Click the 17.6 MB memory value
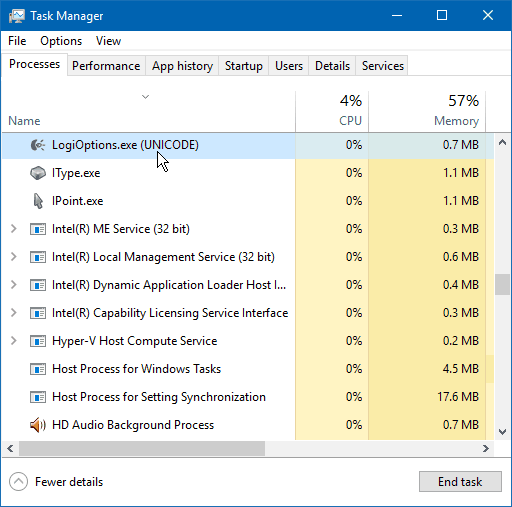 click(458, 397)
